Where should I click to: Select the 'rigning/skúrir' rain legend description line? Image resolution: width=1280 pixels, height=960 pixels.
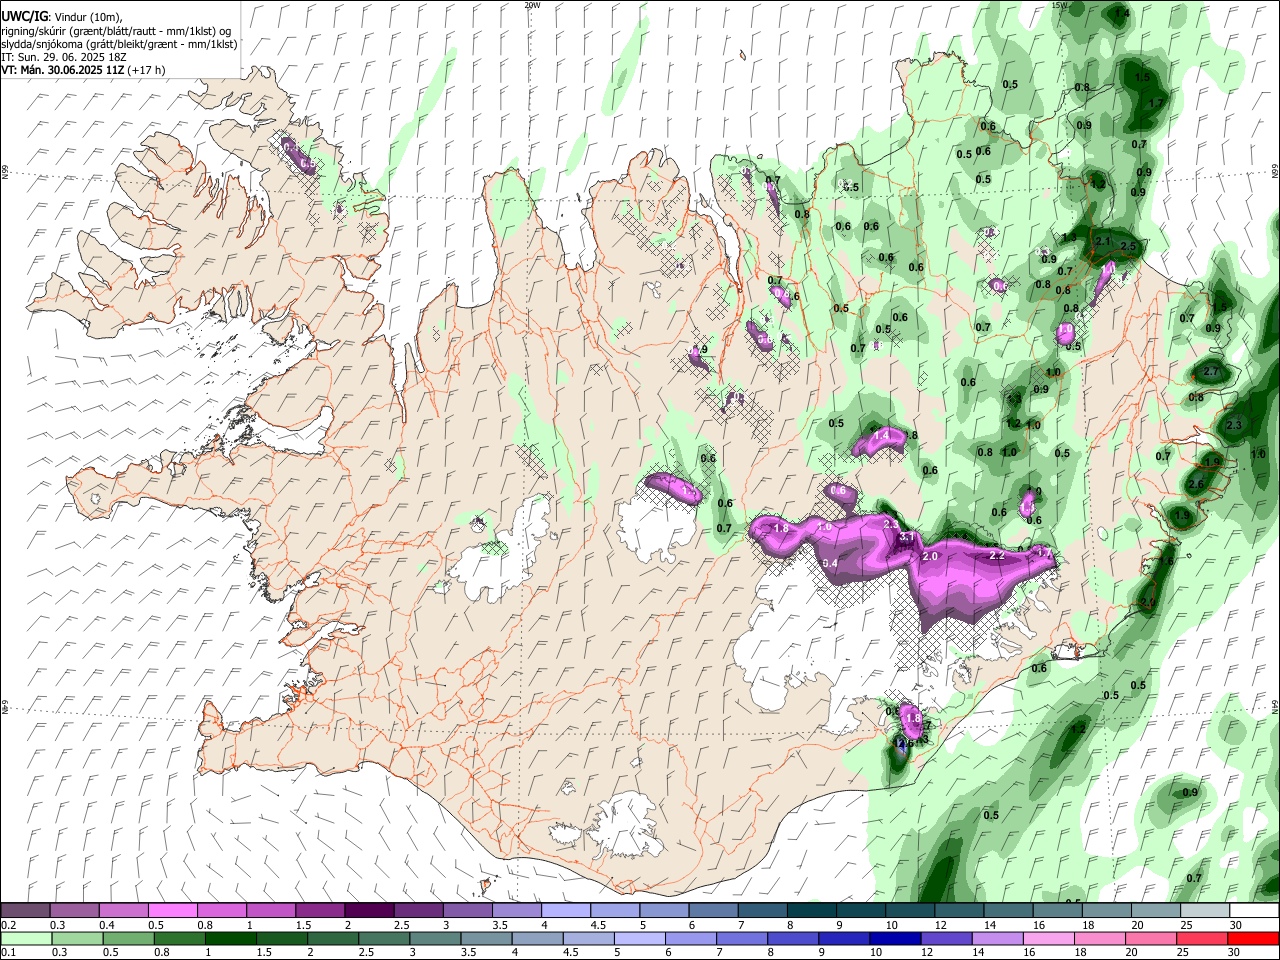[x=118, y=31]
